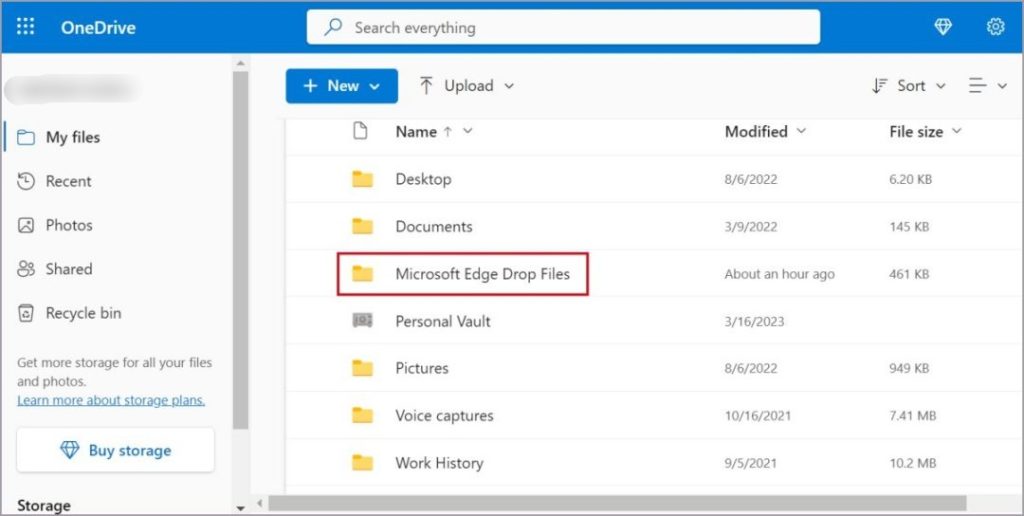Click the '3/16/2023' modified date
The height and width of the screenshot is (516, 1024).
point(754,321)
